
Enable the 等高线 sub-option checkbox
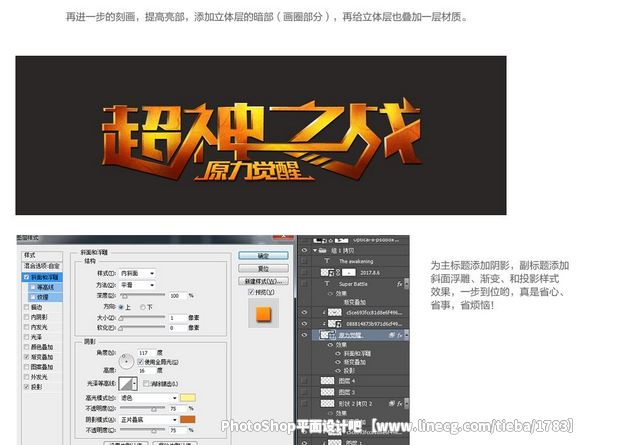pyautogui.click(x=33, y=287)
